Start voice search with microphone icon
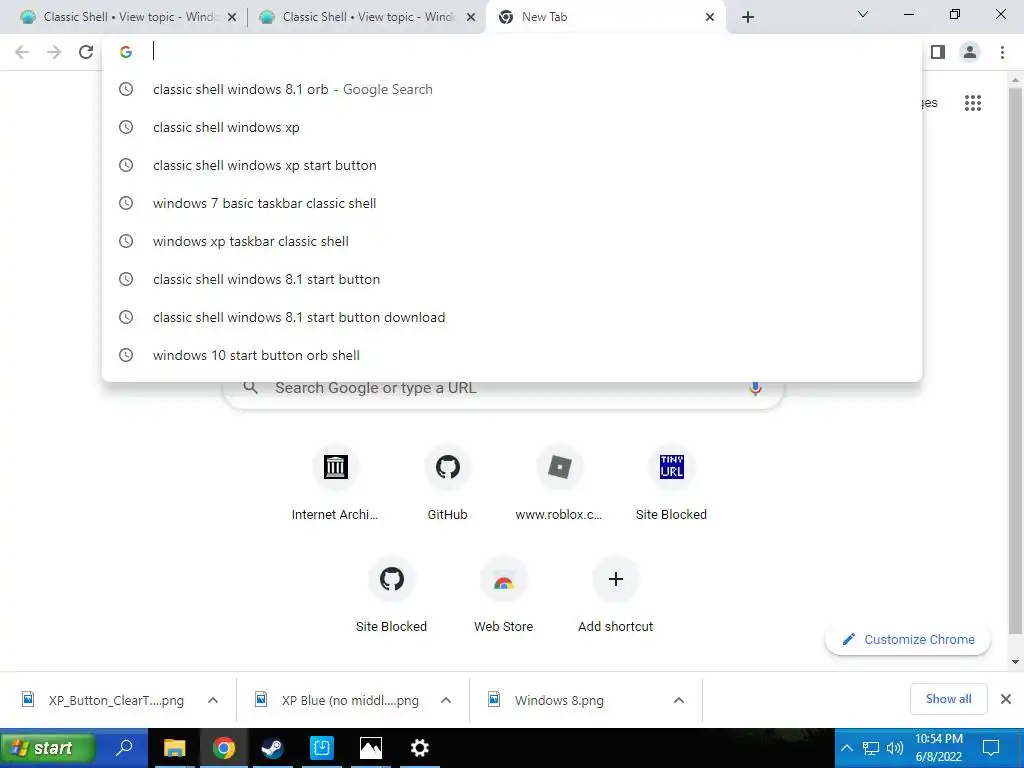The image size is (1024, 768). click(x=755, y=388)
